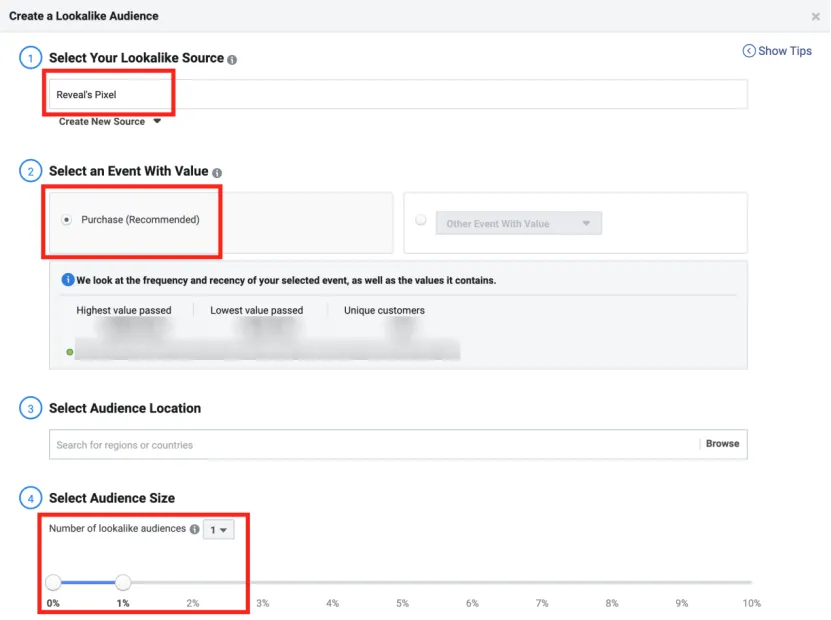The width and height of the screenshot is (831, 620).
Task: Click info icon by Number of lookalike audiences
Action: [194, 530]
